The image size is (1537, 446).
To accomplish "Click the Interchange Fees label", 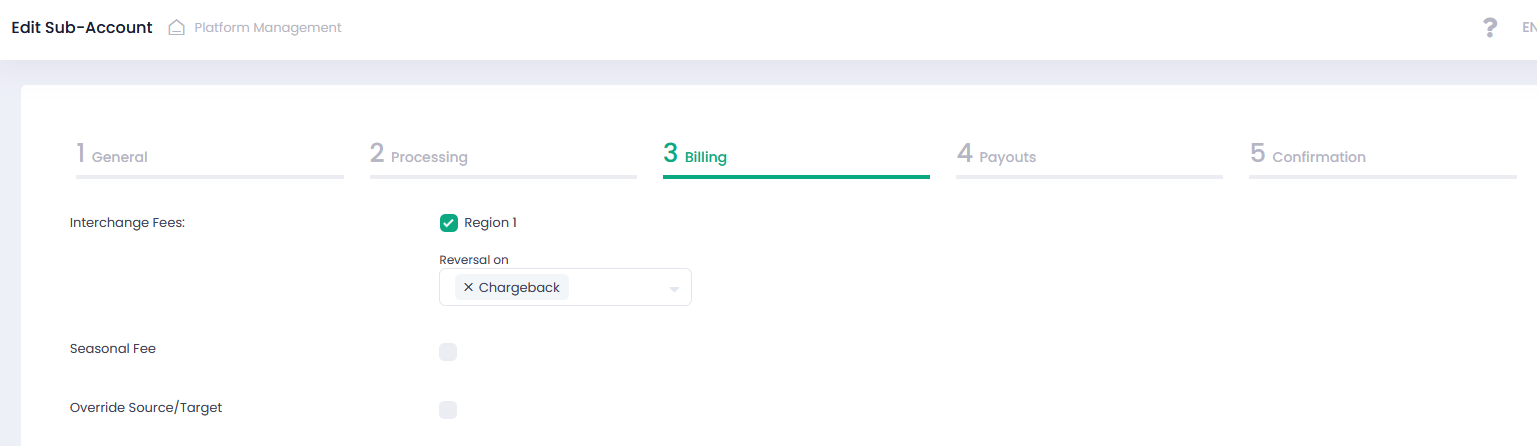I will tap(128, 223).
